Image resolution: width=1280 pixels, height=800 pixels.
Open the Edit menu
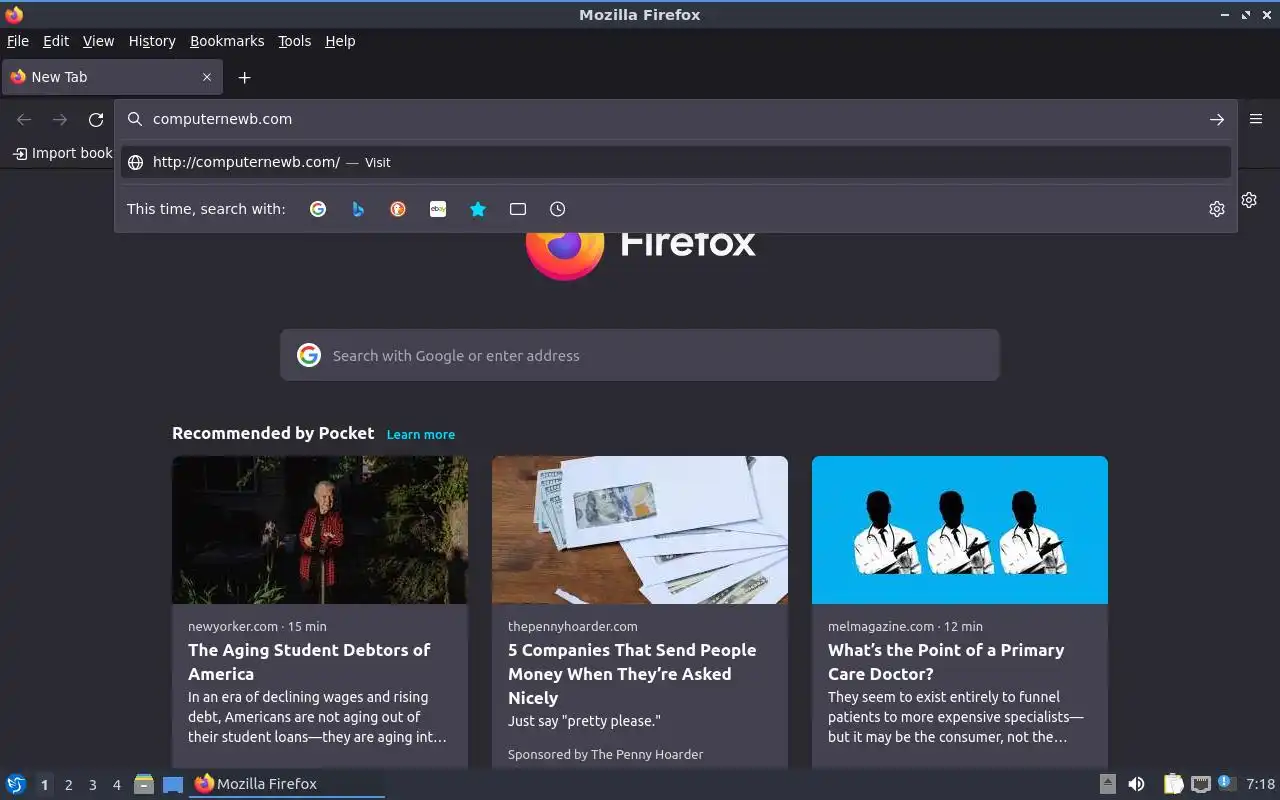[x=56, y=41]
